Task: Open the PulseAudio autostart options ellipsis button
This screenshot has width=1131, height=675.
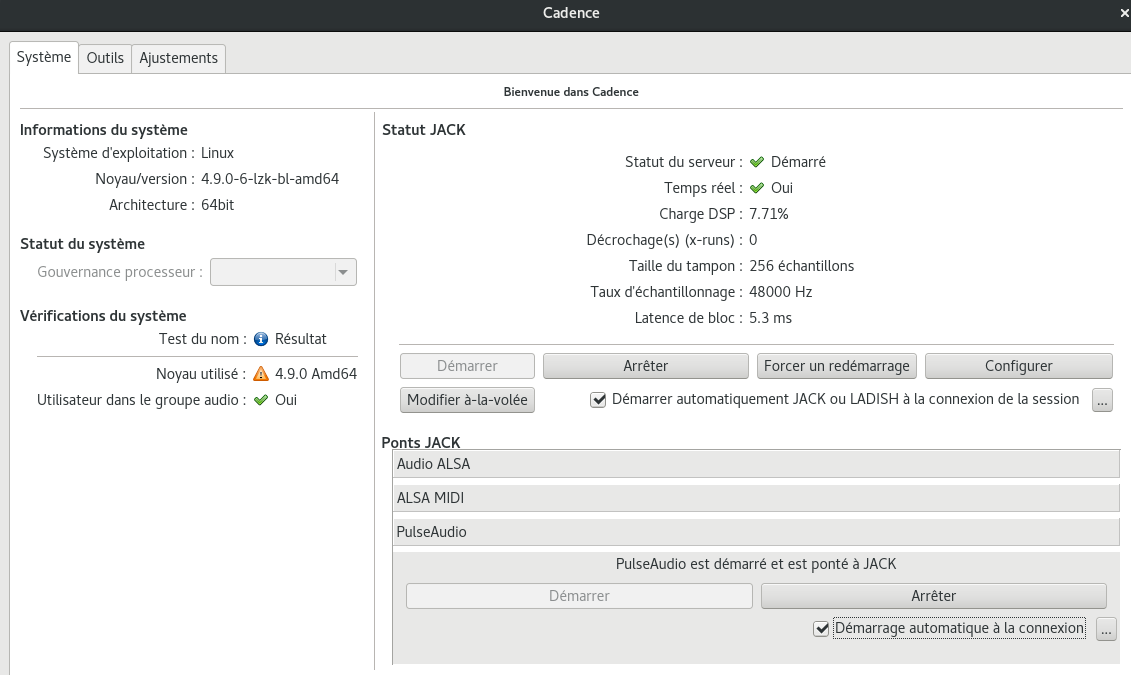Action: 1106,629
